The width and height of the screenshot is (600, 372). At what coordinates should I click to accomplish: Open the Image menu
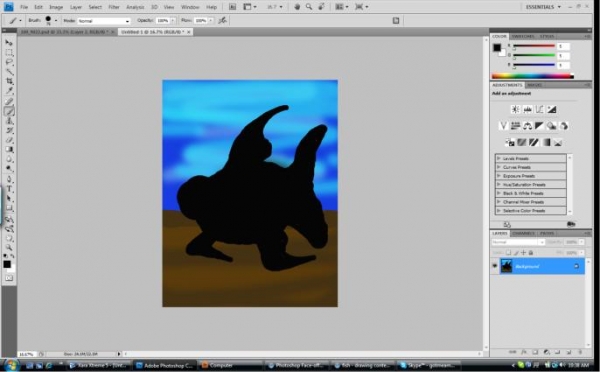(55, 7)
